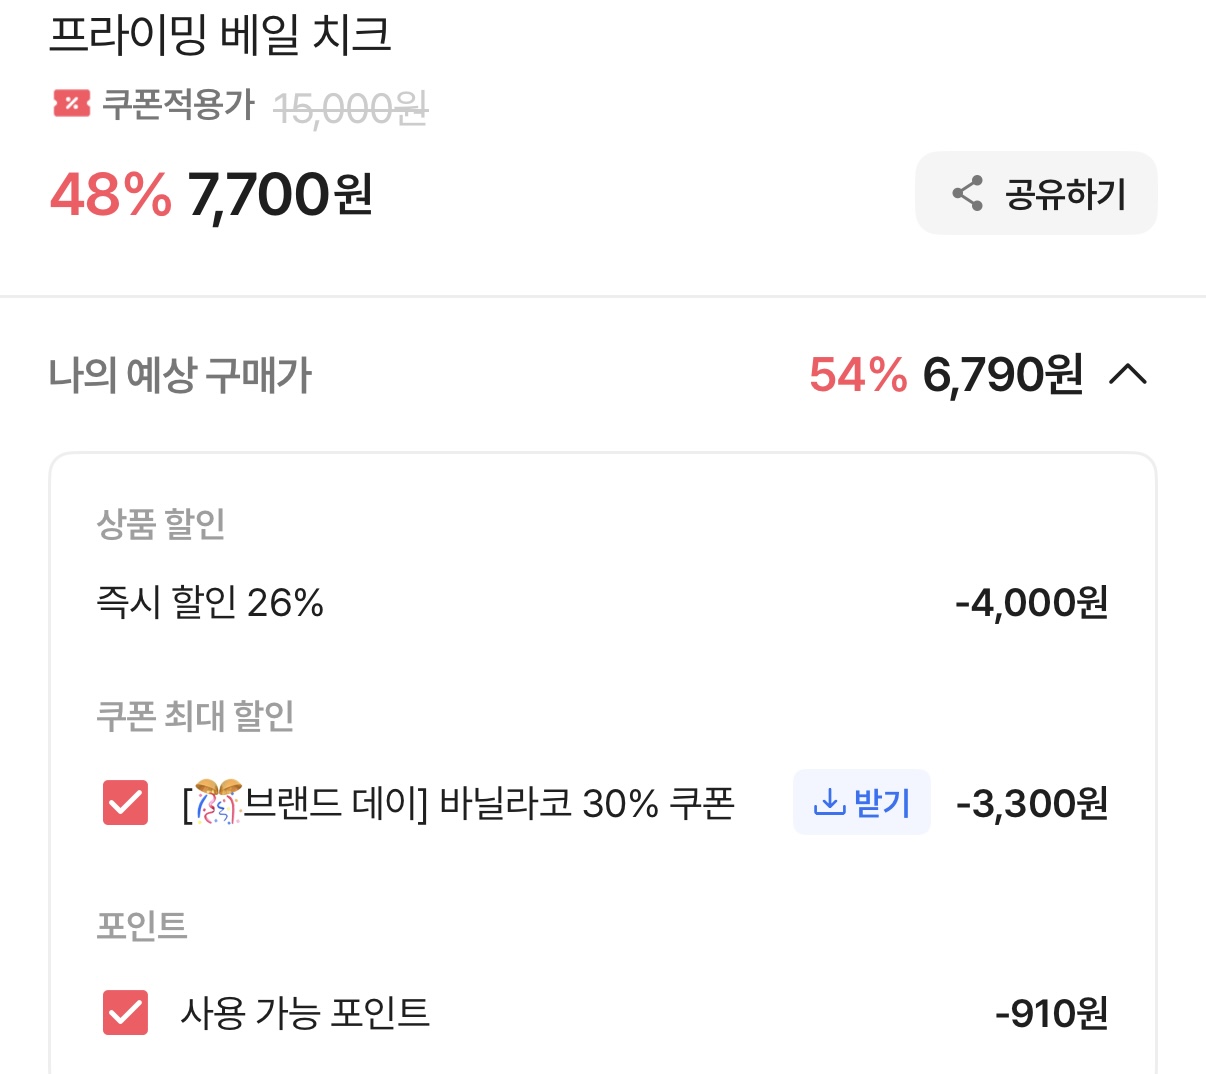The image size is (1206, 1074).
Task: Uncheck the 사용 가능 포인트 checkbox
Action: [x=126, y=1013]
